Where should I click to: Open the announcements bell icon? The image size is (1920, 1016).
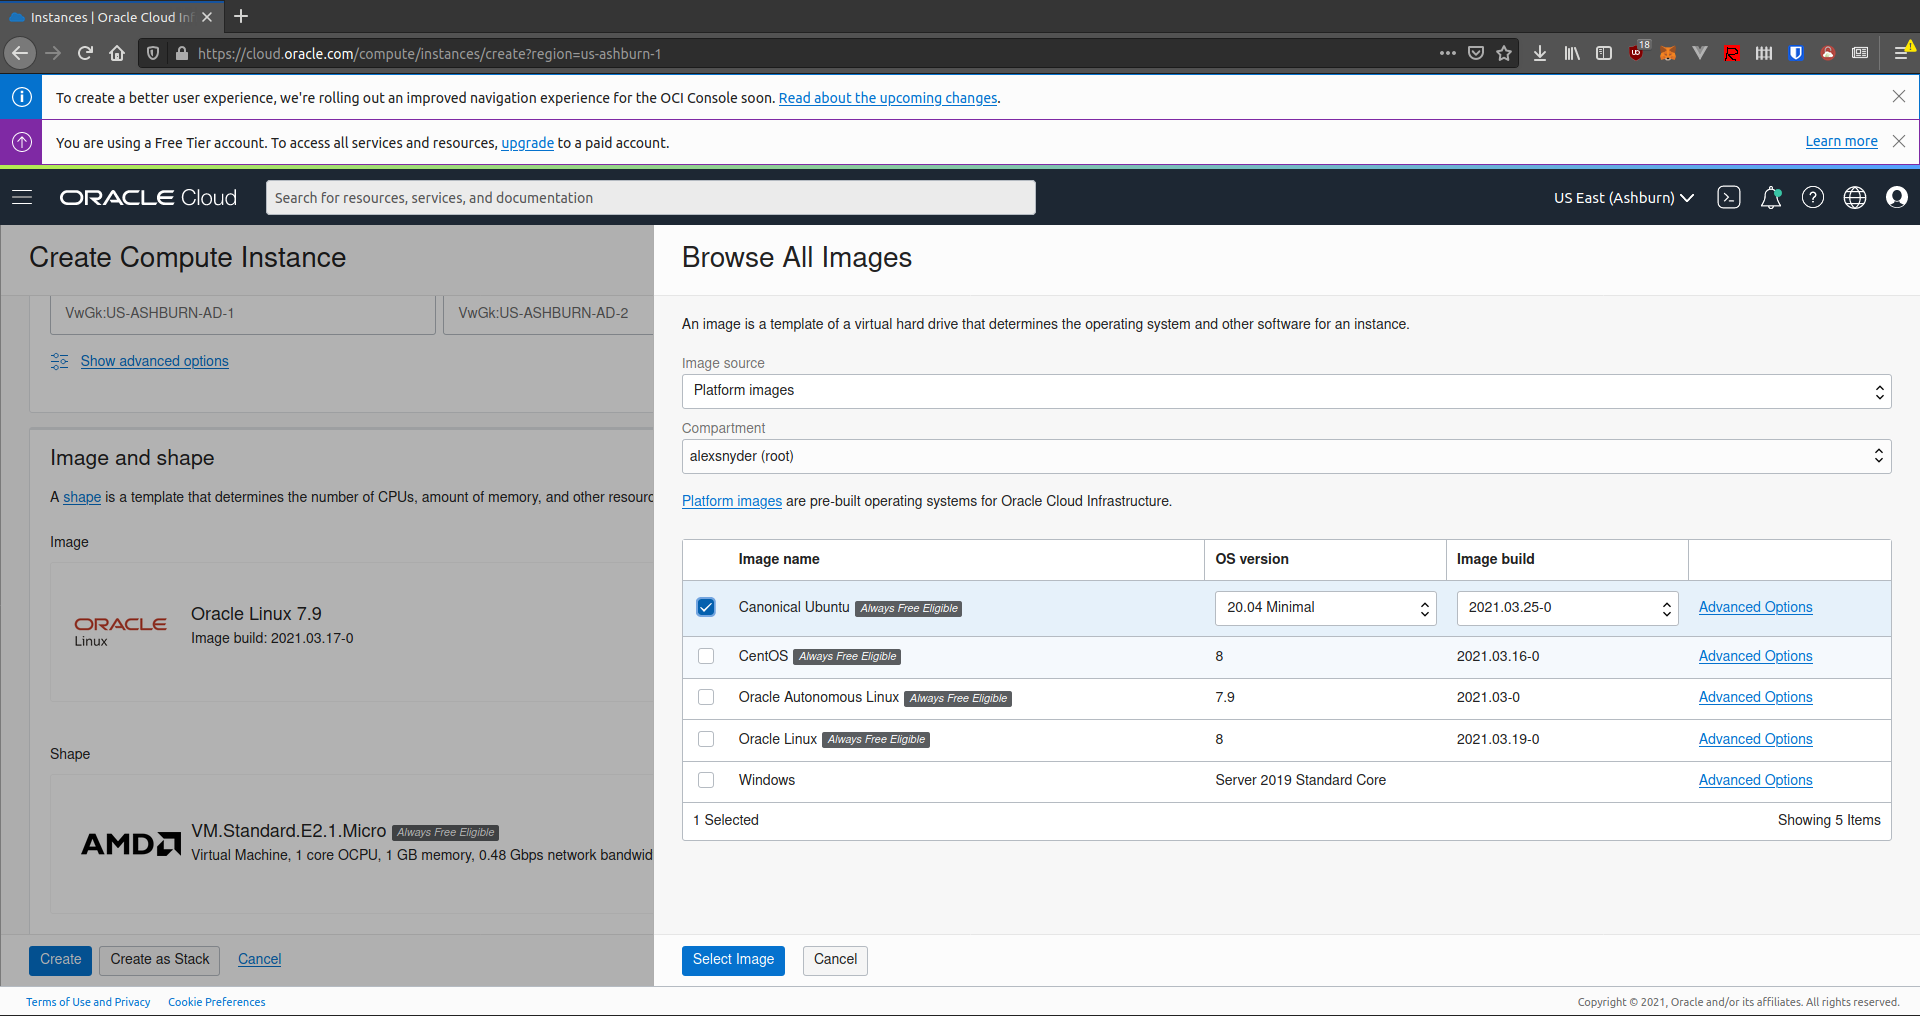(x=1771, y=197)
